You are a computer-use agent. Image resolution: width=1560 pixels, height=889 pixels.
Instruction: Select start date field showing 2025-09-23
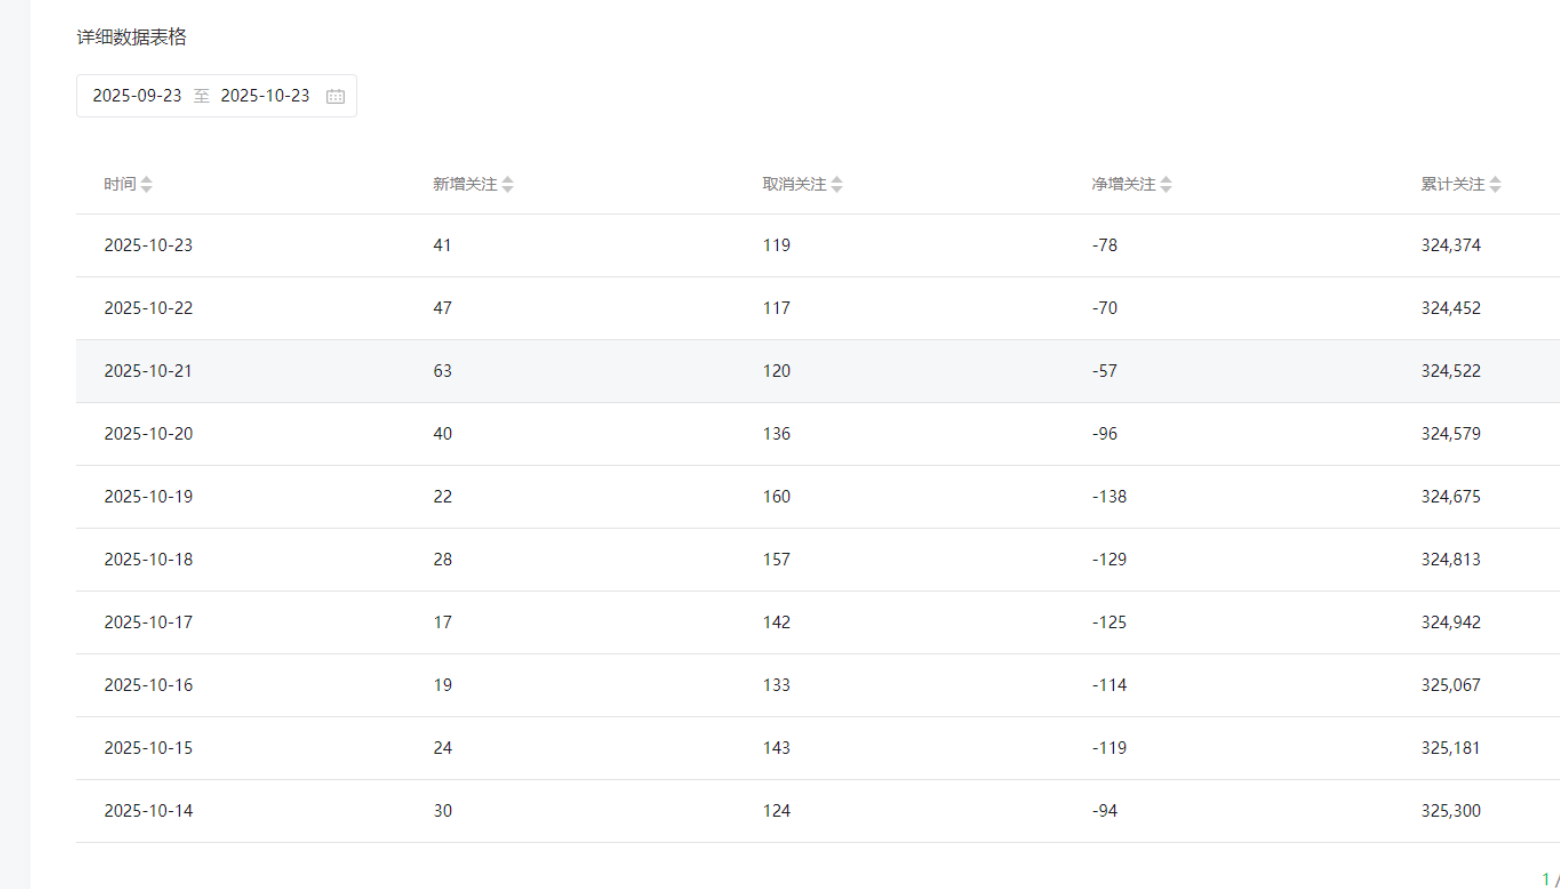tap(137, 96)
